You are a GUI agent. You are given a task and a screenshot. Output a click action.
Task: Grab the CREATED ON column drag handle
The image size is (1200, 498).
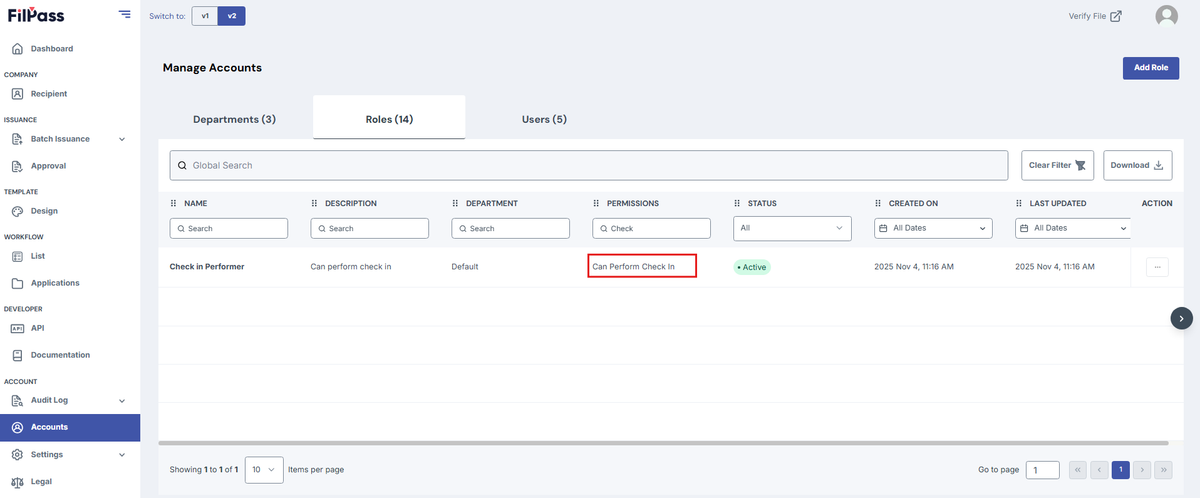click(879, 203)
